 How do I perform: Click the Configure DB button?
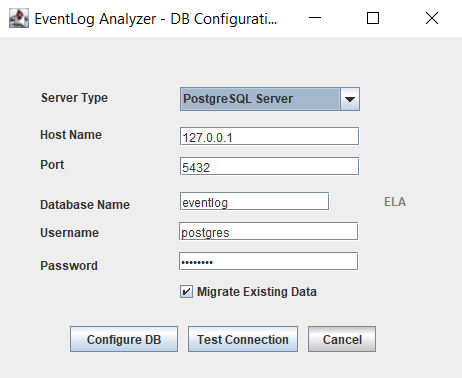click(x=124, y=339)
